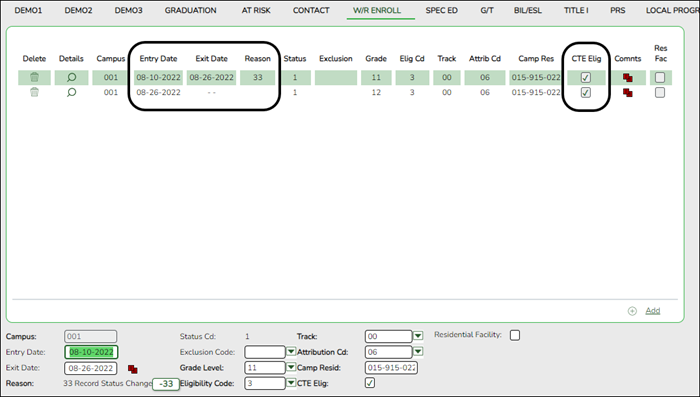
Task: Toggle CTE Elig checkbox in grade 11 row
Action: [x=586, y=78]
